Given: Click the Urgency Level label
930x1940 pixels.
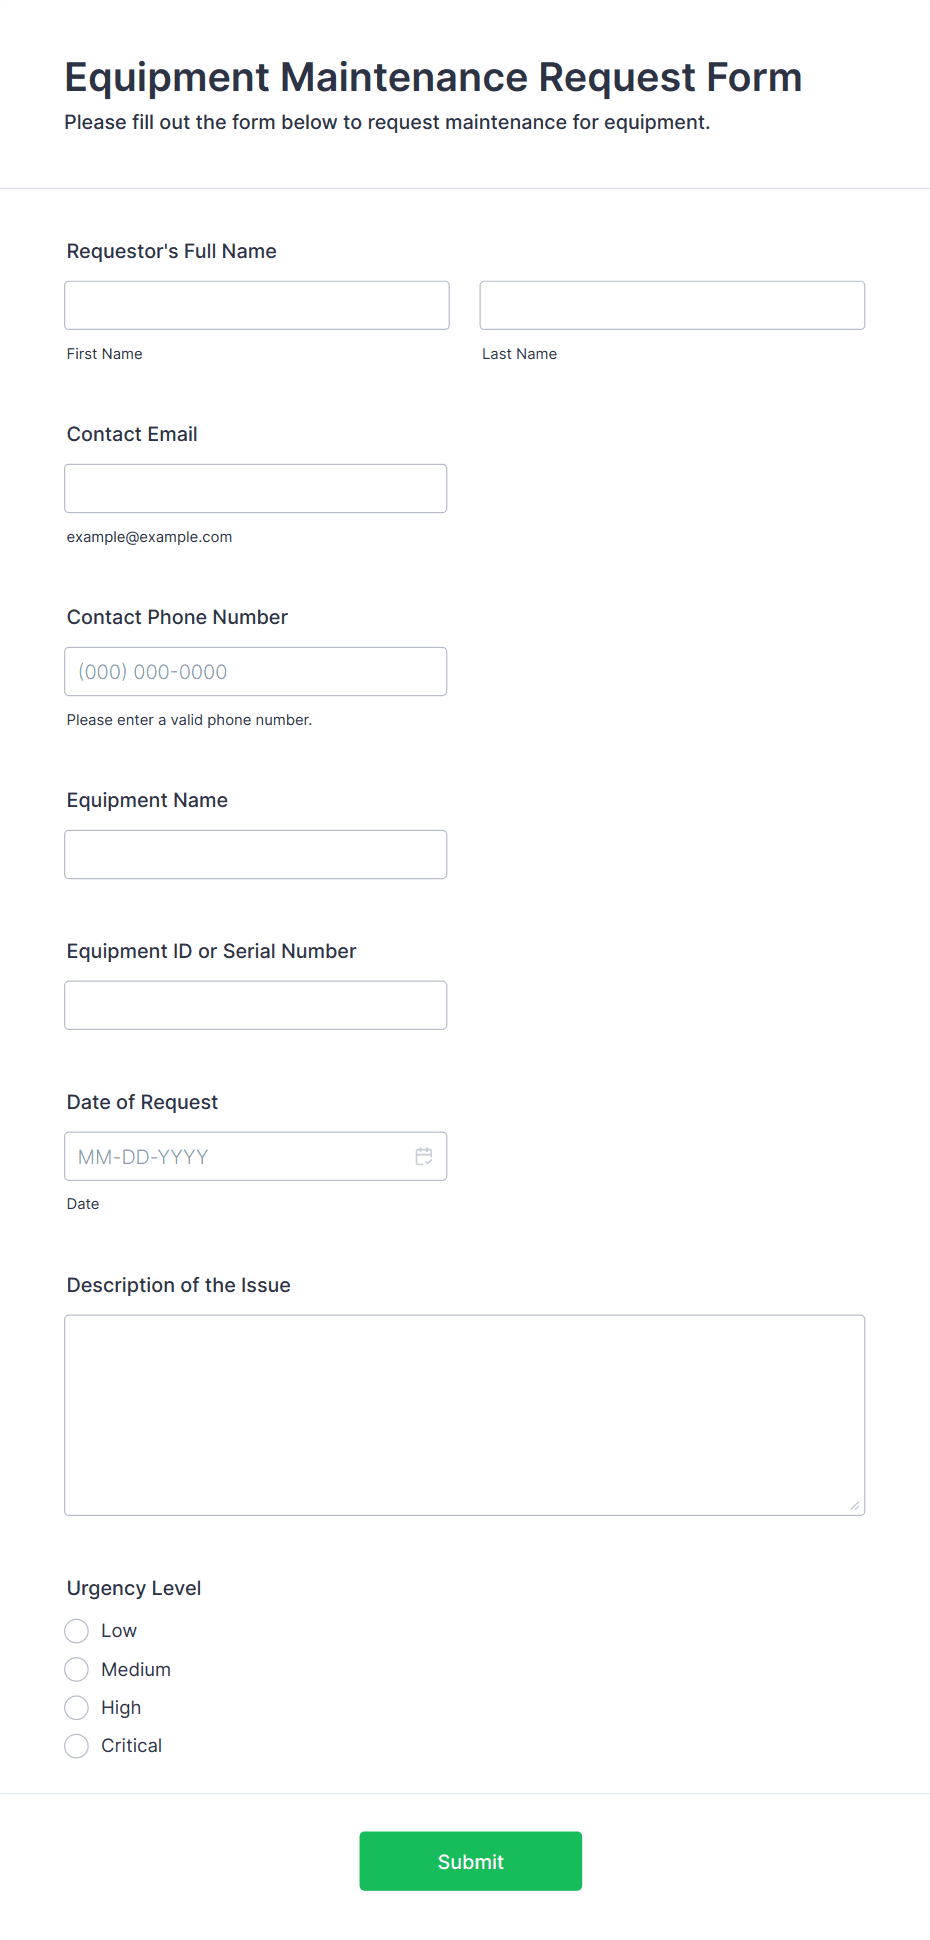Looking at the screenshot, I should point(134,1588).
